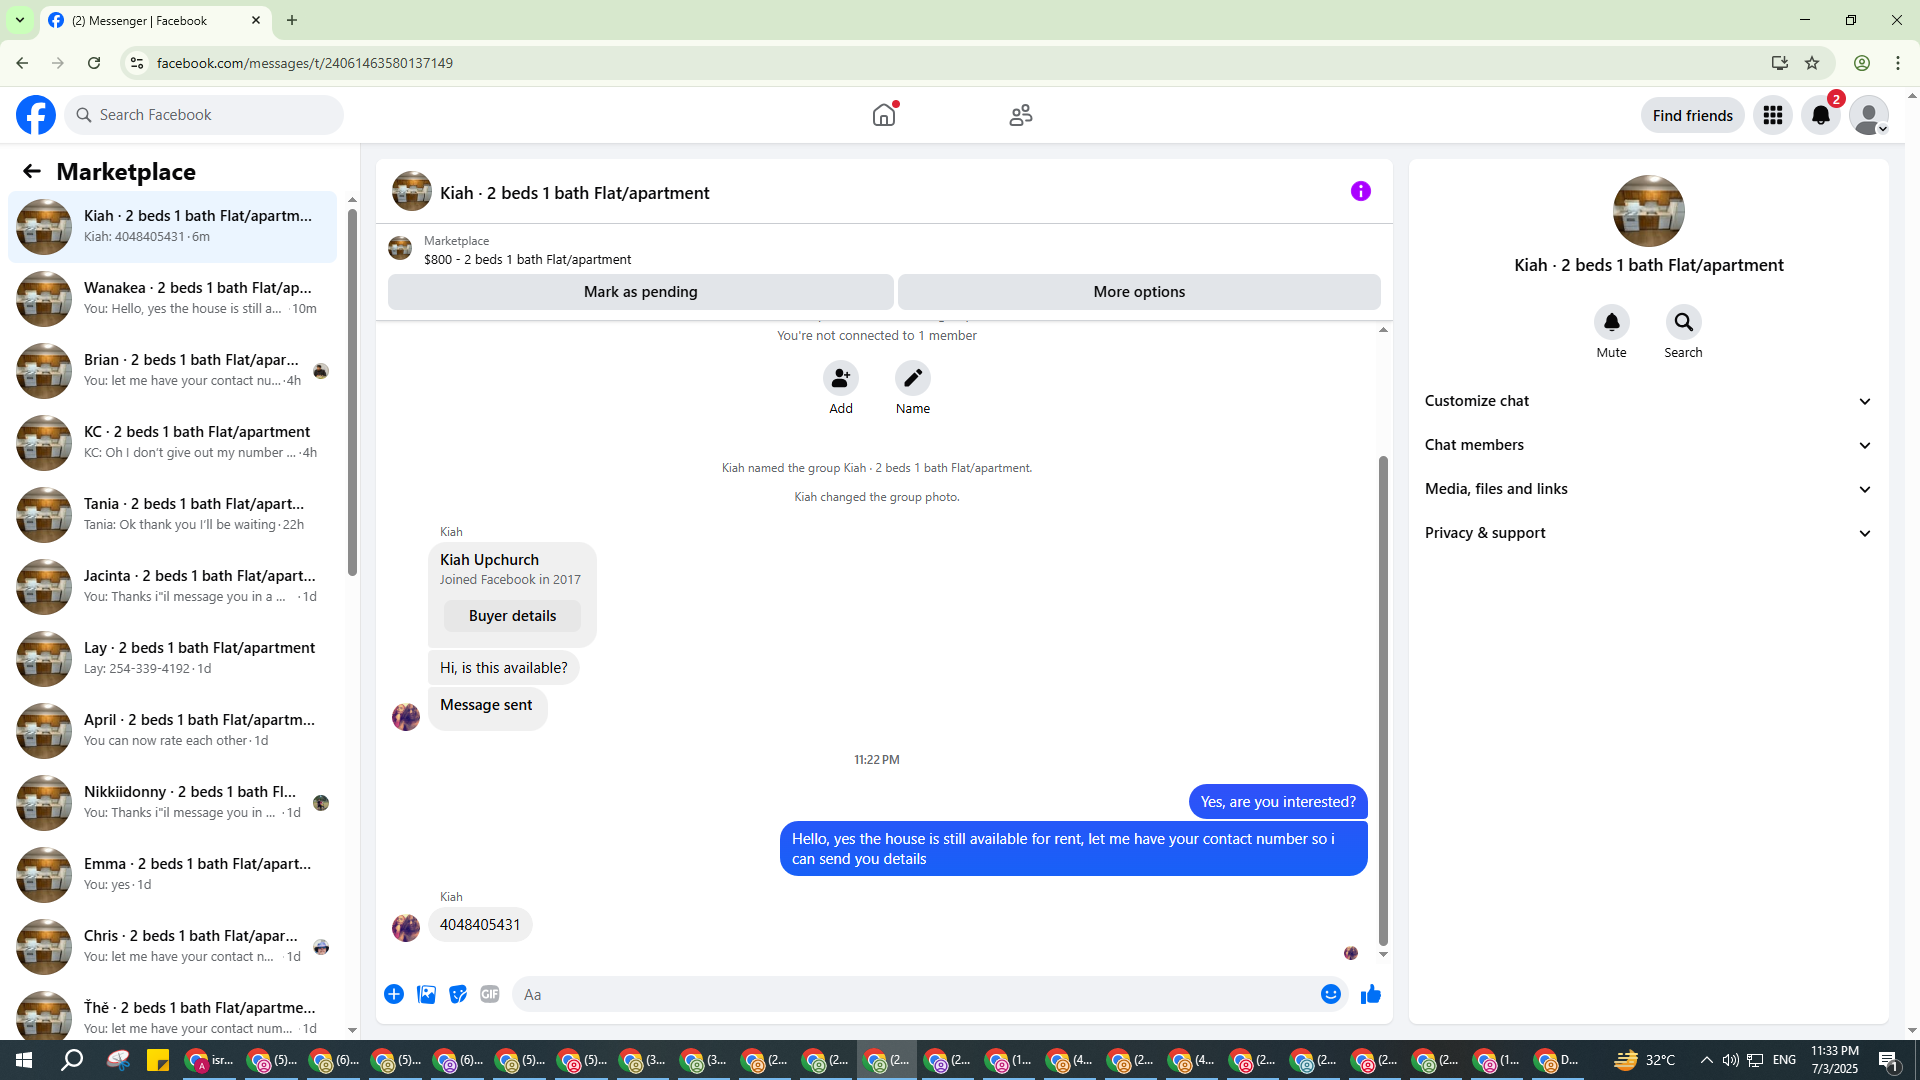This screenshot has width=1920, height=1080.
Task: Expand Customize chat section
Action: (1648, 401)
